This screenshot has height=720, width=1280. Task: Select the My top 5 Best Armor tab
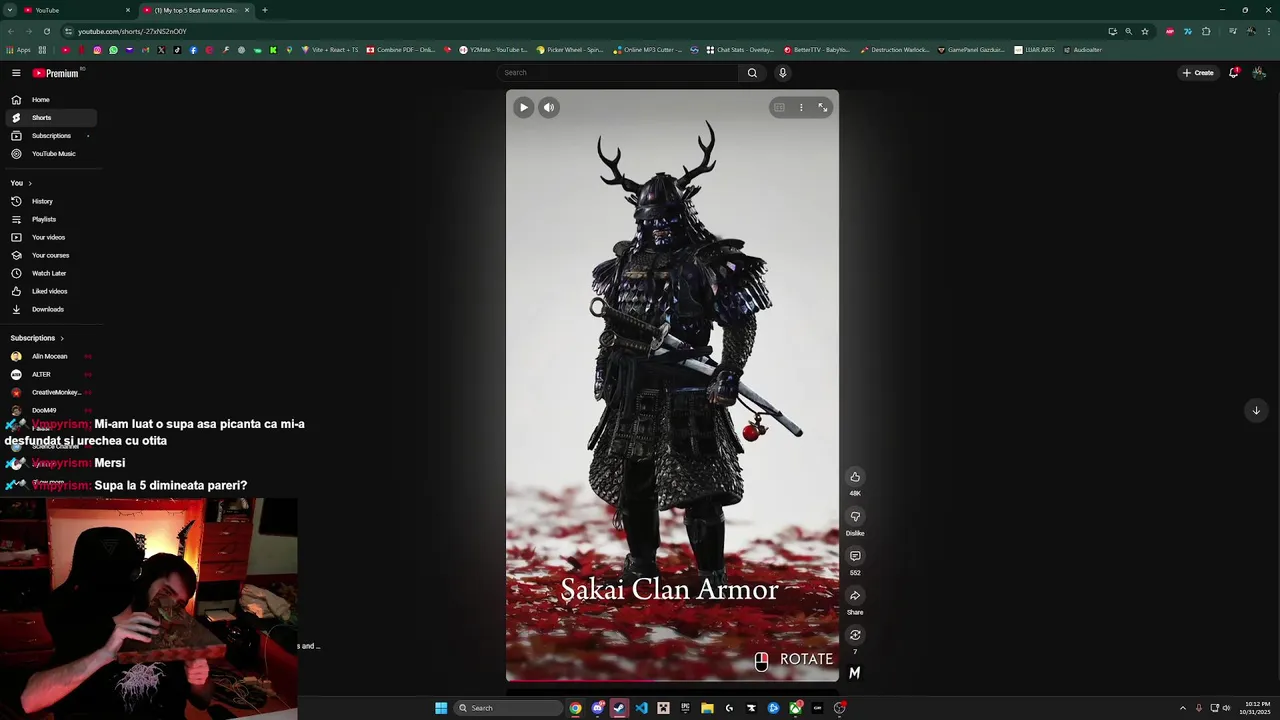(x=195, y=10)
